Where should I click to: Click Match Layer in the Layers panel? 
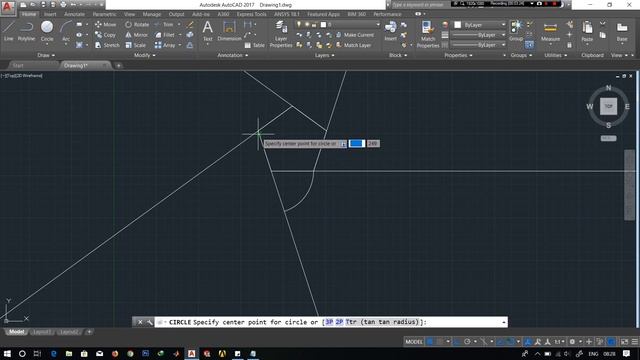tap(353, 45)
